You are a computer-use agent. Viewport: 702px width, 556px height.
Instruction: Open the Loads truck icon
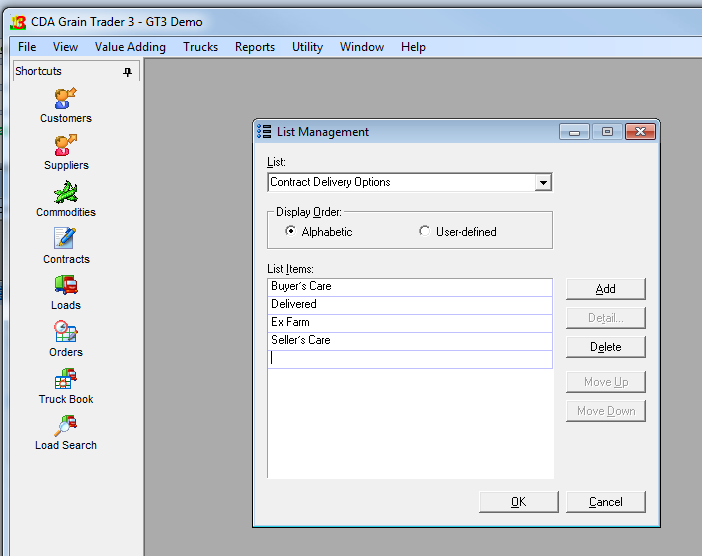(66, 286)
